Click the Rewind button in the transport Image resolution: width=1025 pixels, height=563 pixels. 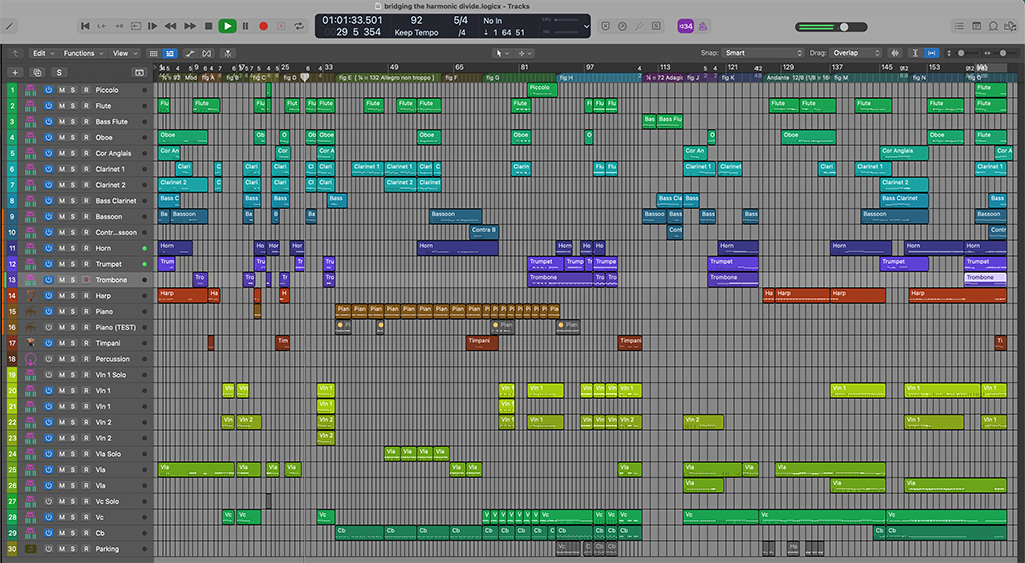[x=171, y=26]
